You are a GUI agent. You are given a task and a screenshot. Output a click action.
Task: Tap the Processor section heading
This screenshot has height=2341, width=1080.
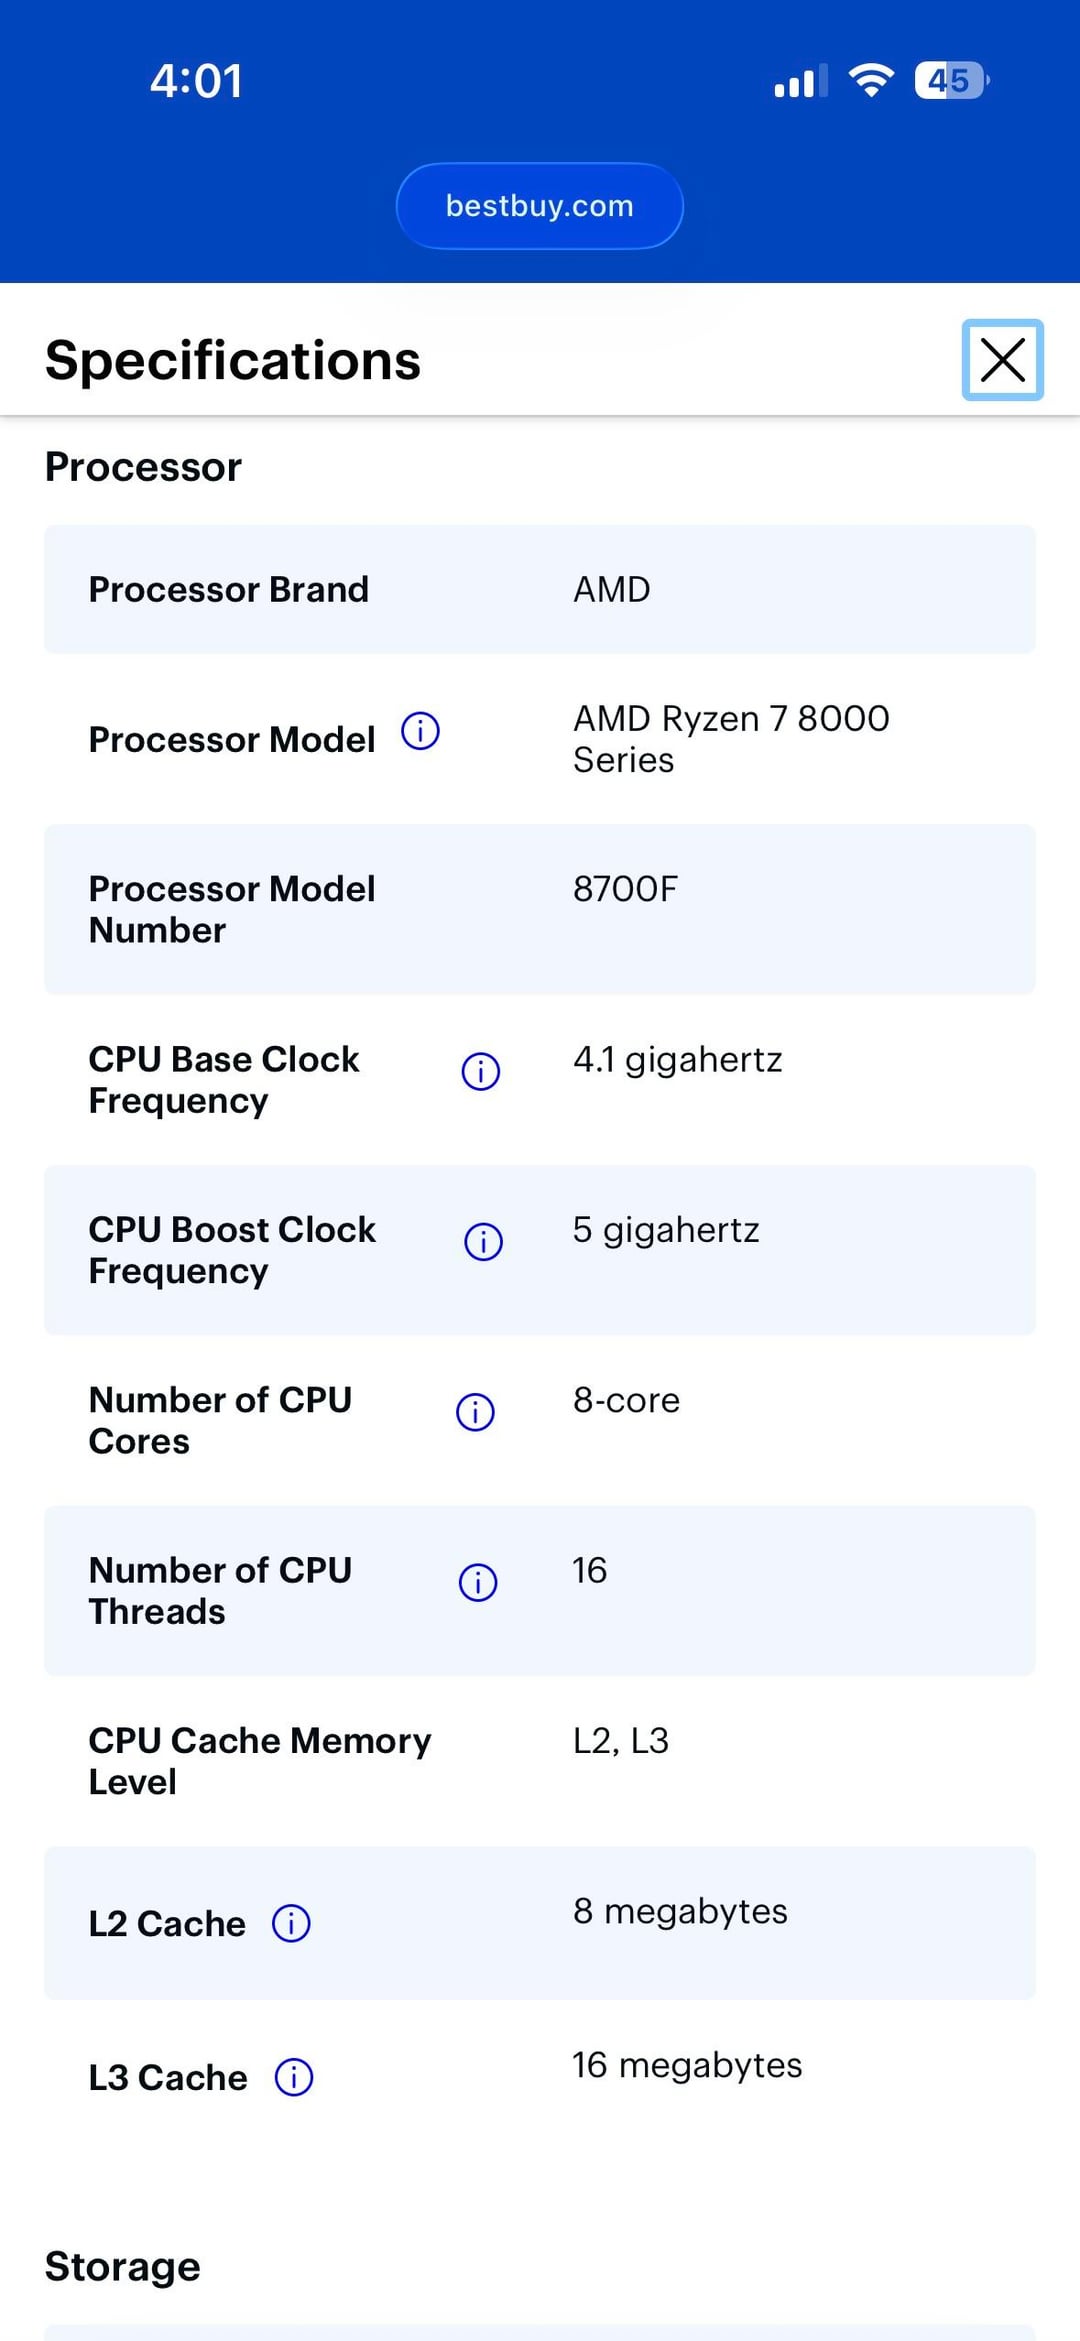[x=143, y=467]
